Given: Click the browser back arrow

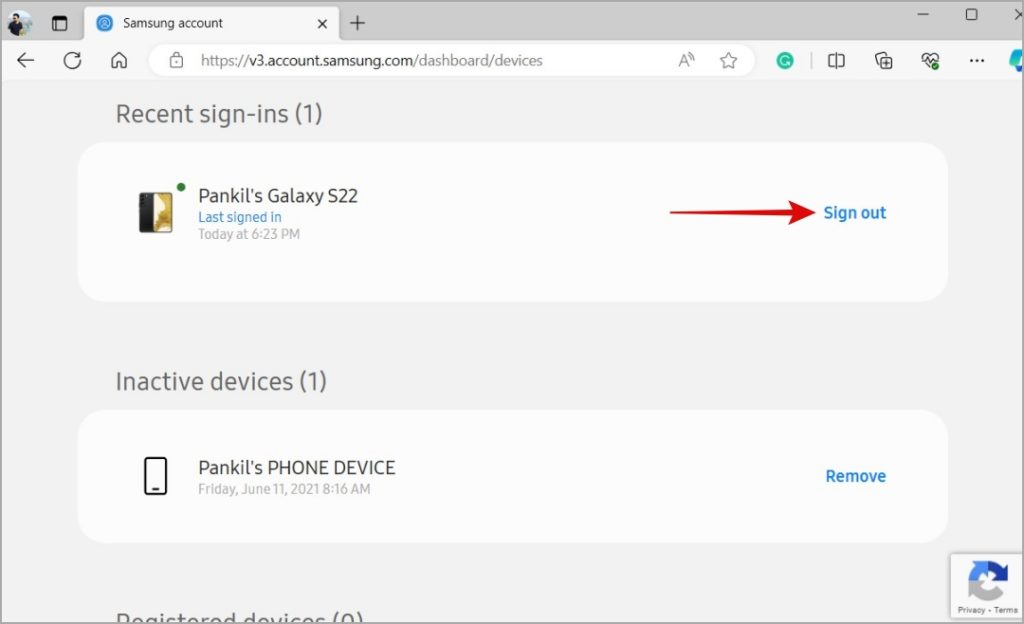Looking at the screenshot, I should pyautogui.click(x=25, y=61).
